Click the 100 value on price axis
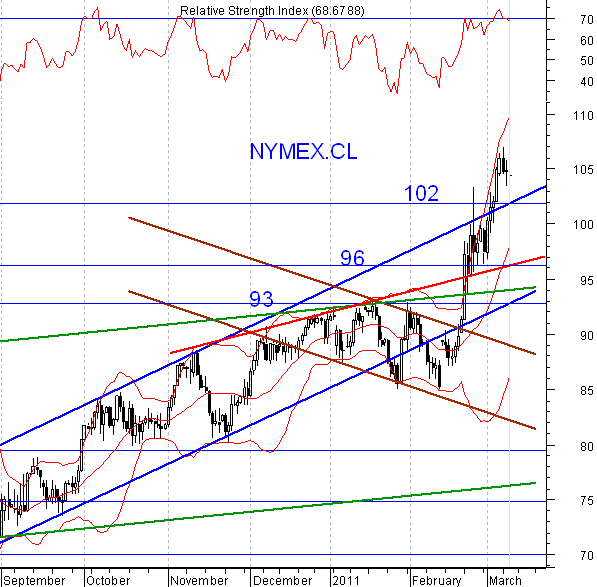 pos(583,225)
